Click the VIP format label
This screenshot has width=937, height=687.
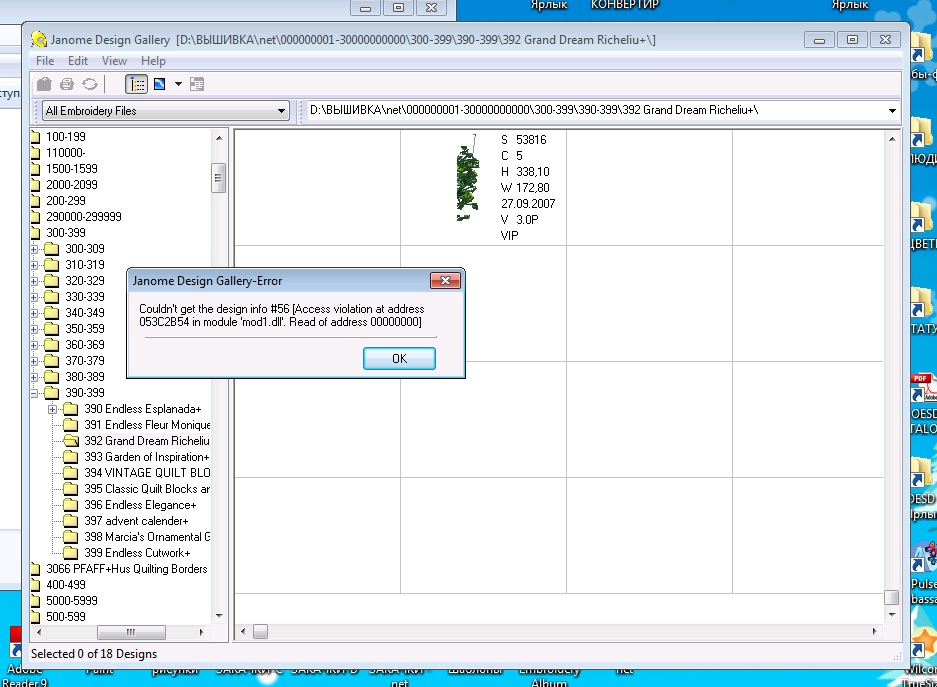[x=509, y=235]
